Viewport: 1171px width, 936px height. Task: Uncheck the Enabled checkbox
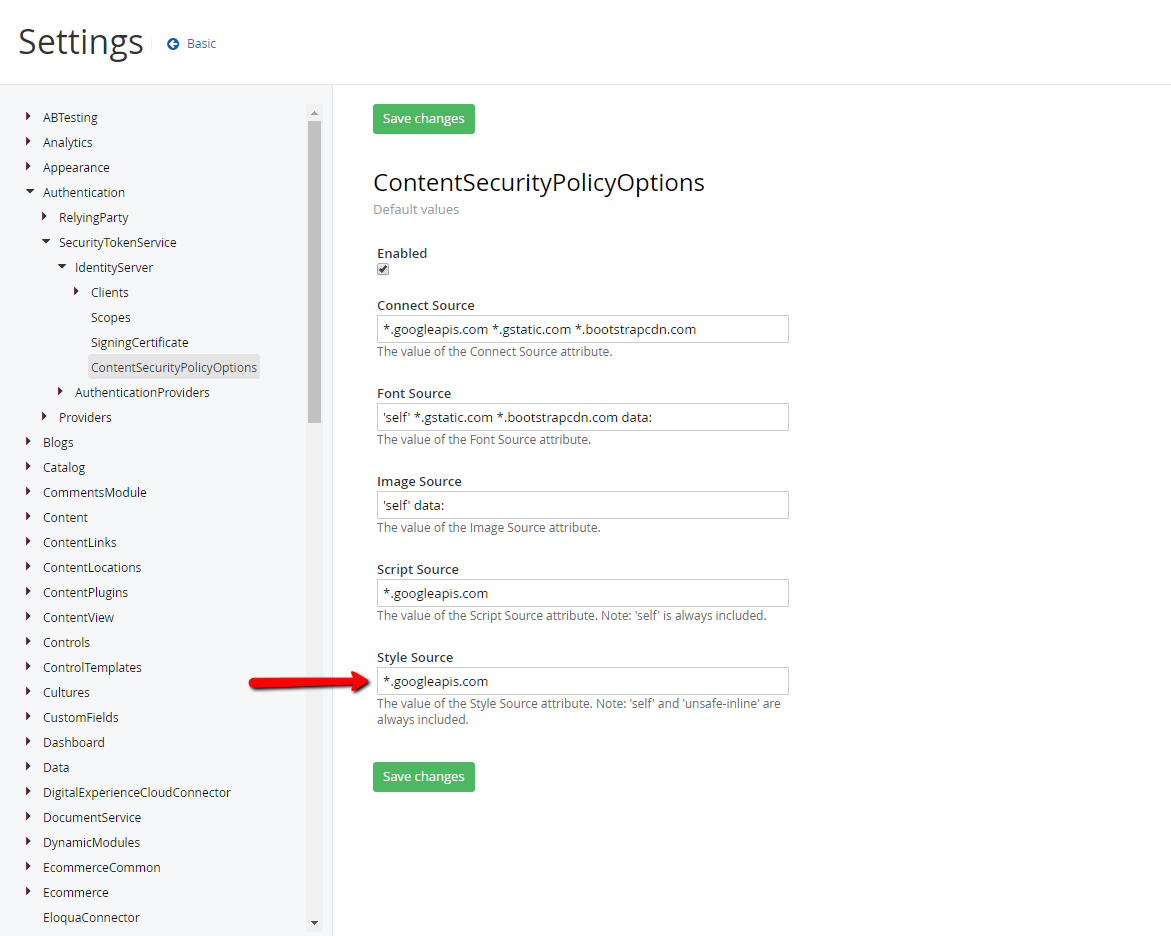coord(383,270)
